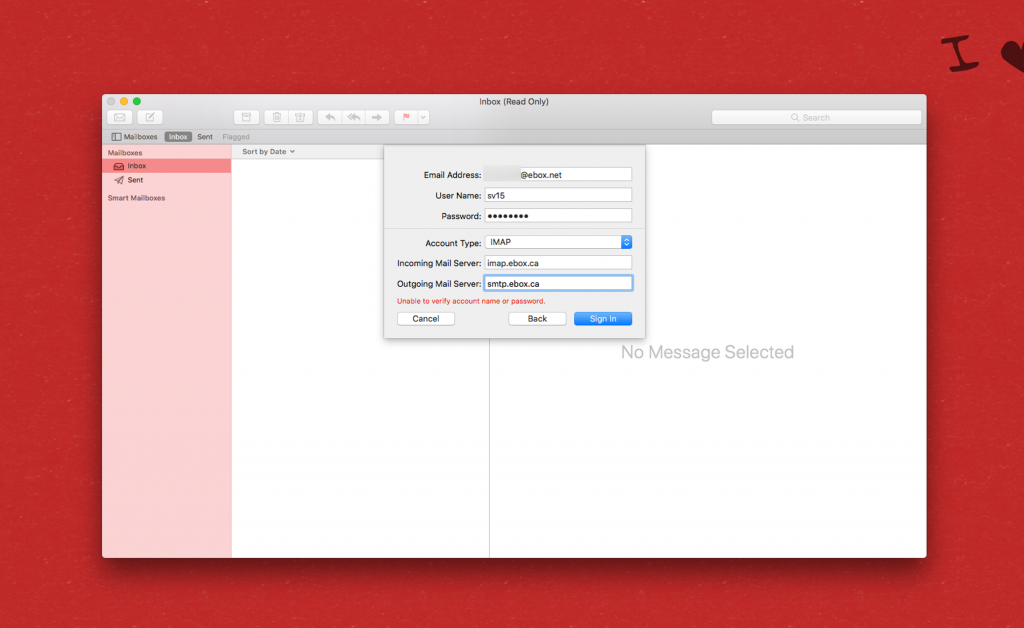
Task: Click the red account verification error text
Action: 471,301
